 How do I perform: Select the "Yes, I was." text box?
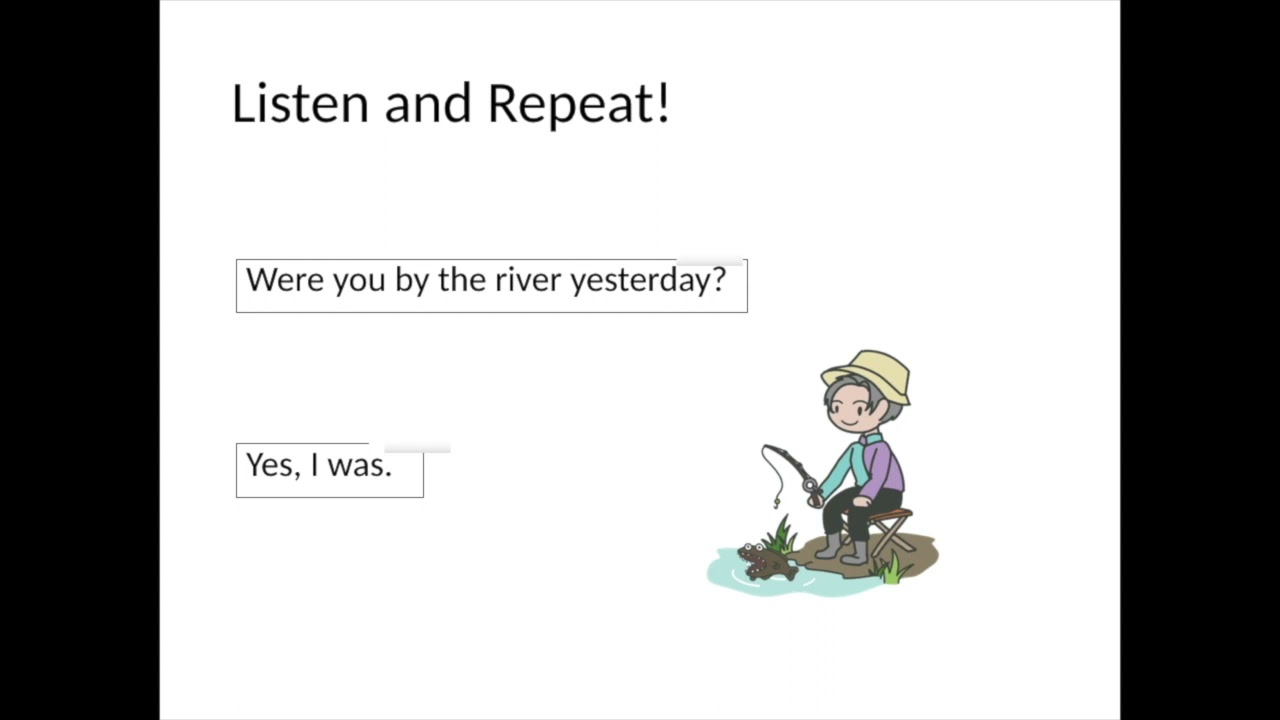point(329,470)
